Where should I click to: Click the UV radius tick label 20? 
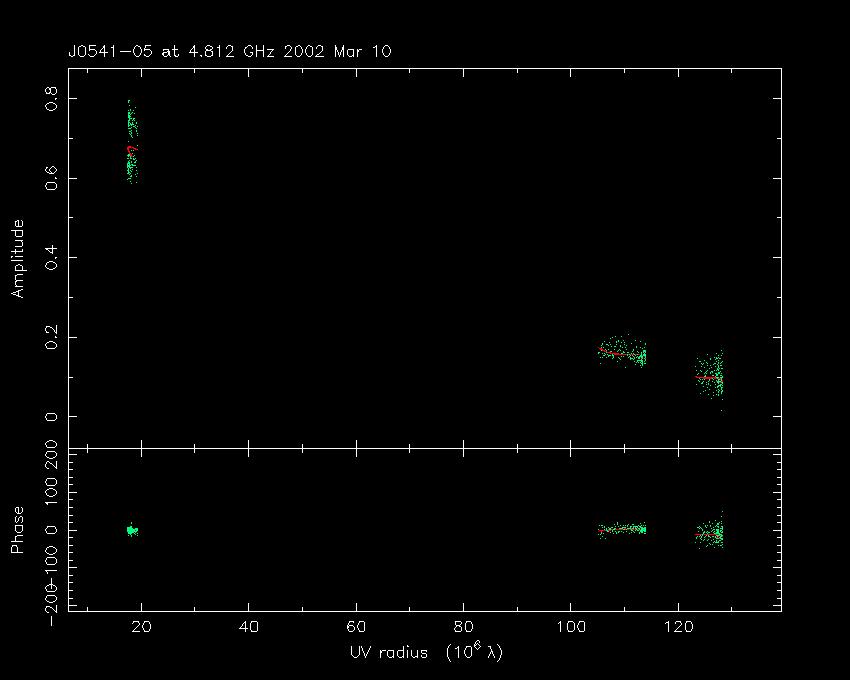coord(141,627)
